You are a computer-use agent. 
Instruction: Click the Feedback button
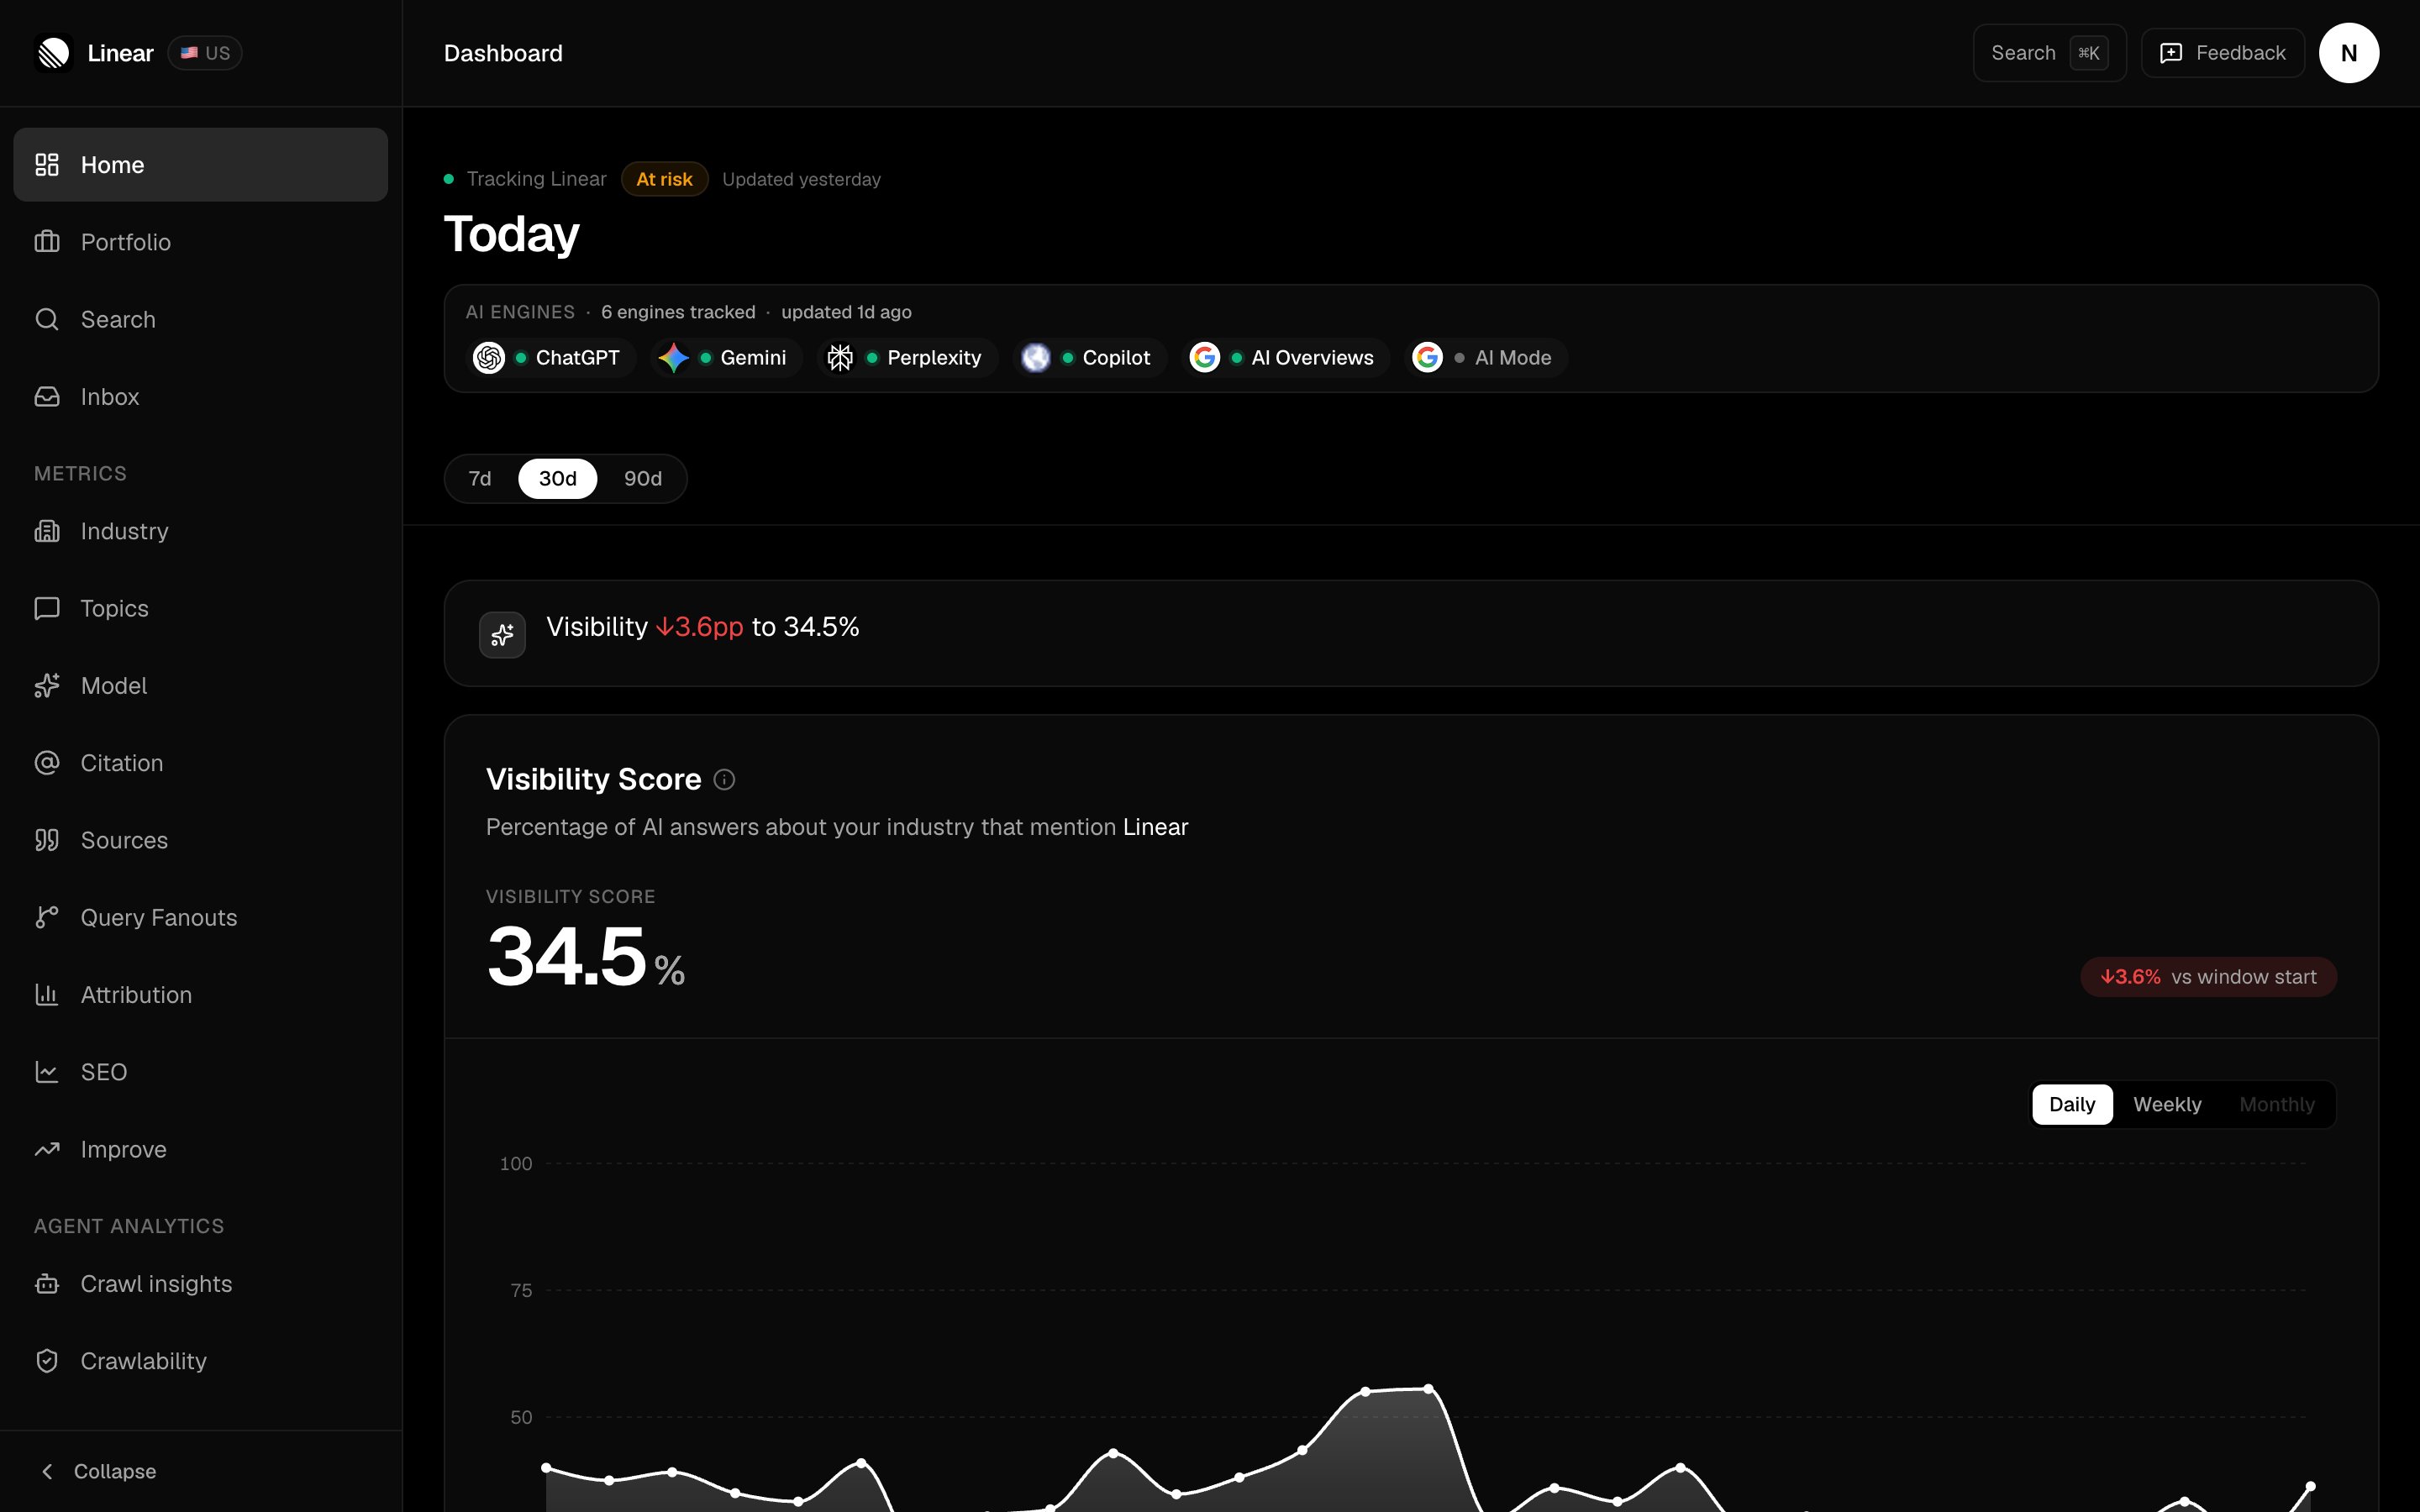pos(2222,53)
